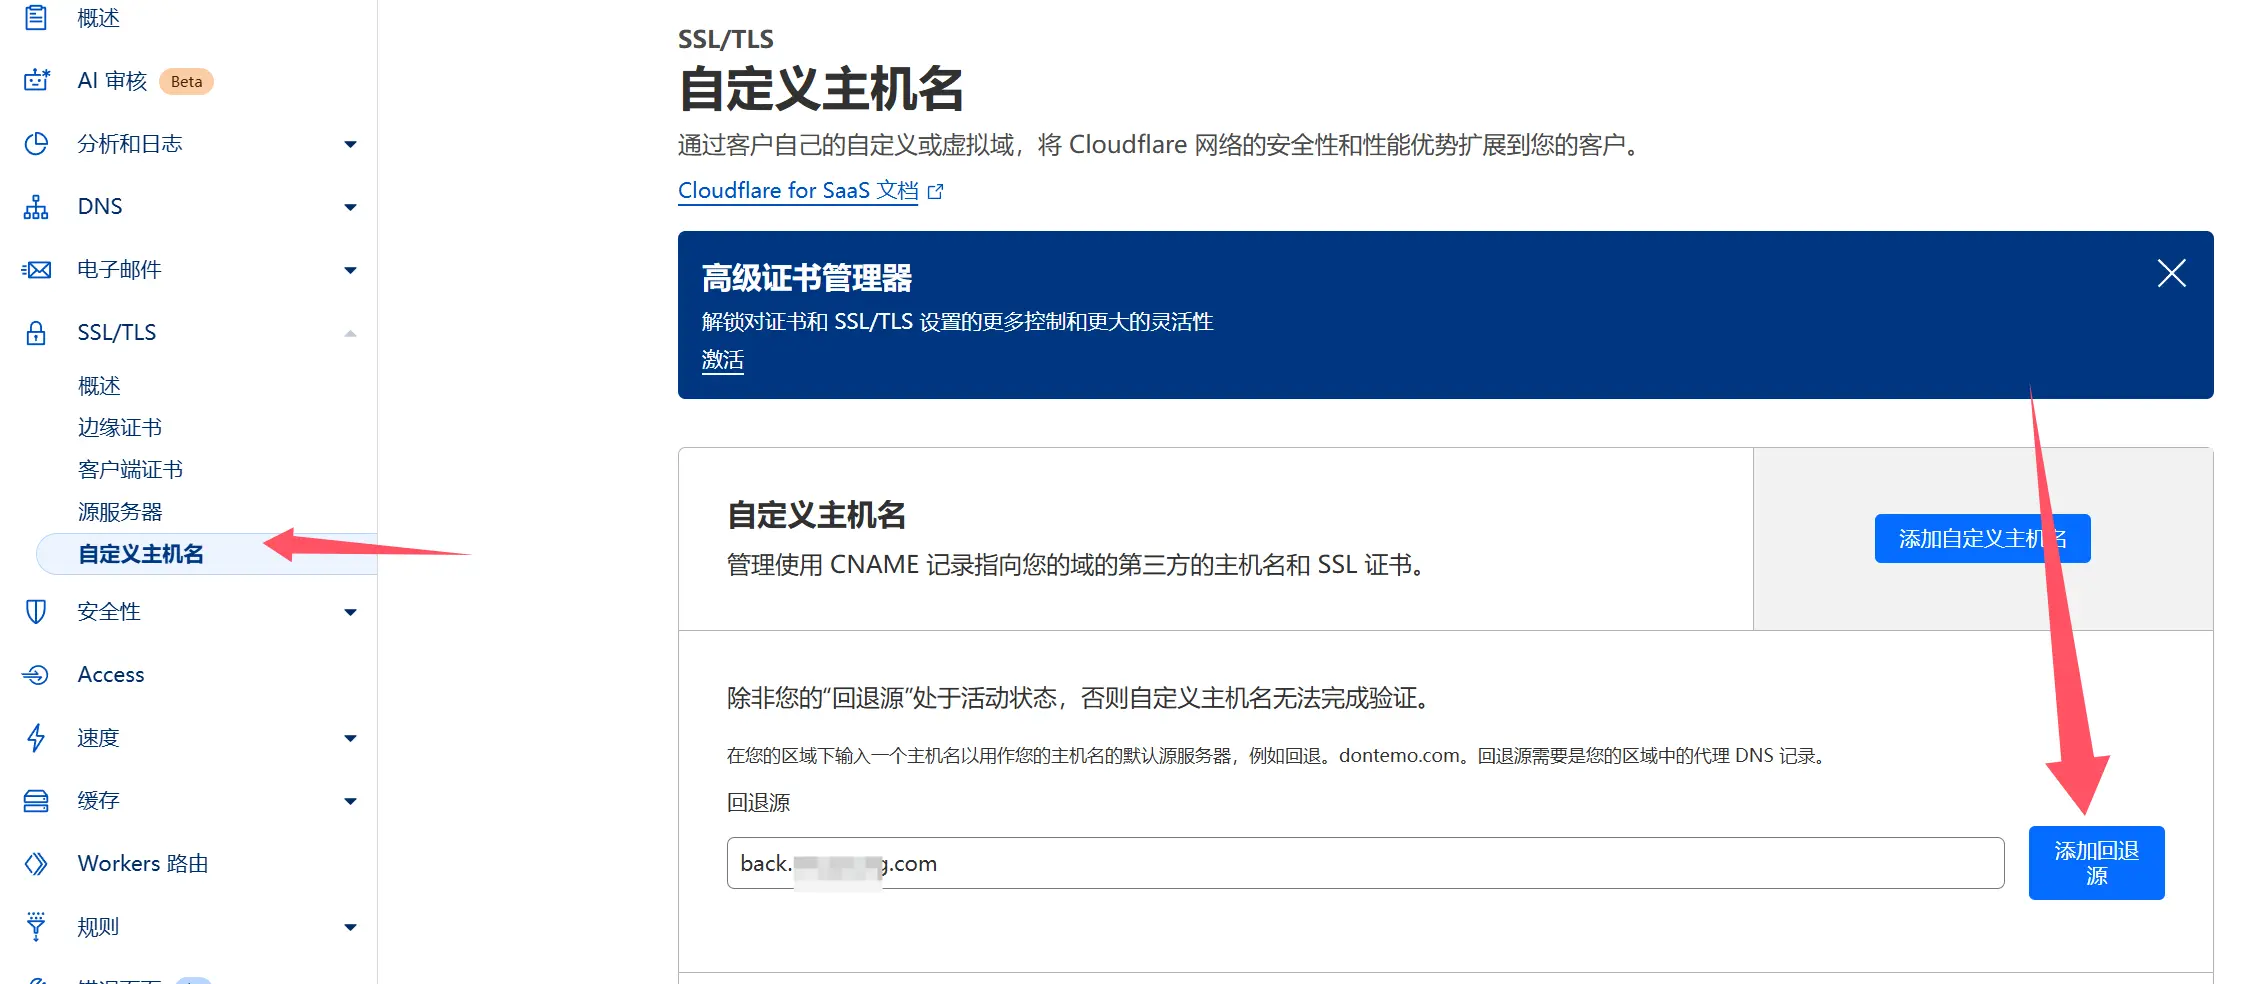
Task: Open the Cloudflare for SaaS 文档 link
Action: (x=798, y=190)
